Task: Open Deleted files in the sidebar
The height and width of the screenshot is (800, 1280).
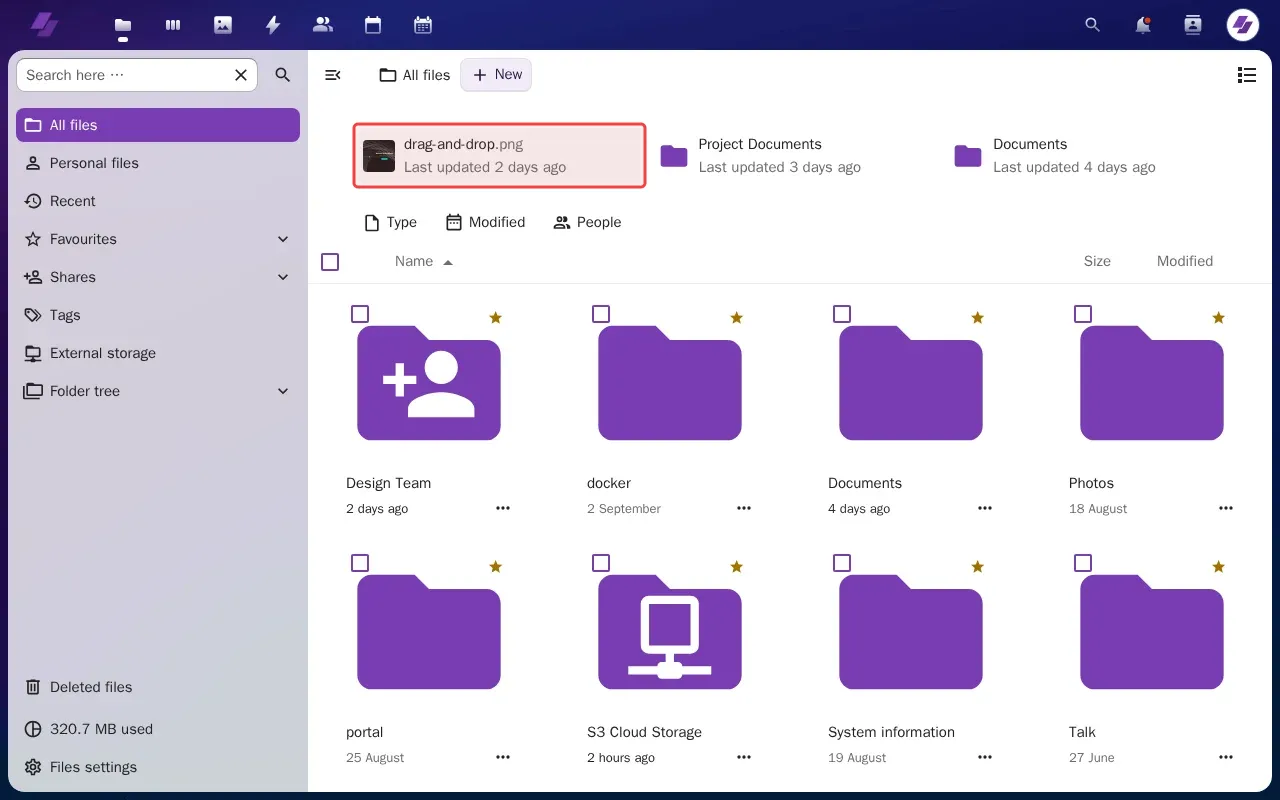Action: 90,687
